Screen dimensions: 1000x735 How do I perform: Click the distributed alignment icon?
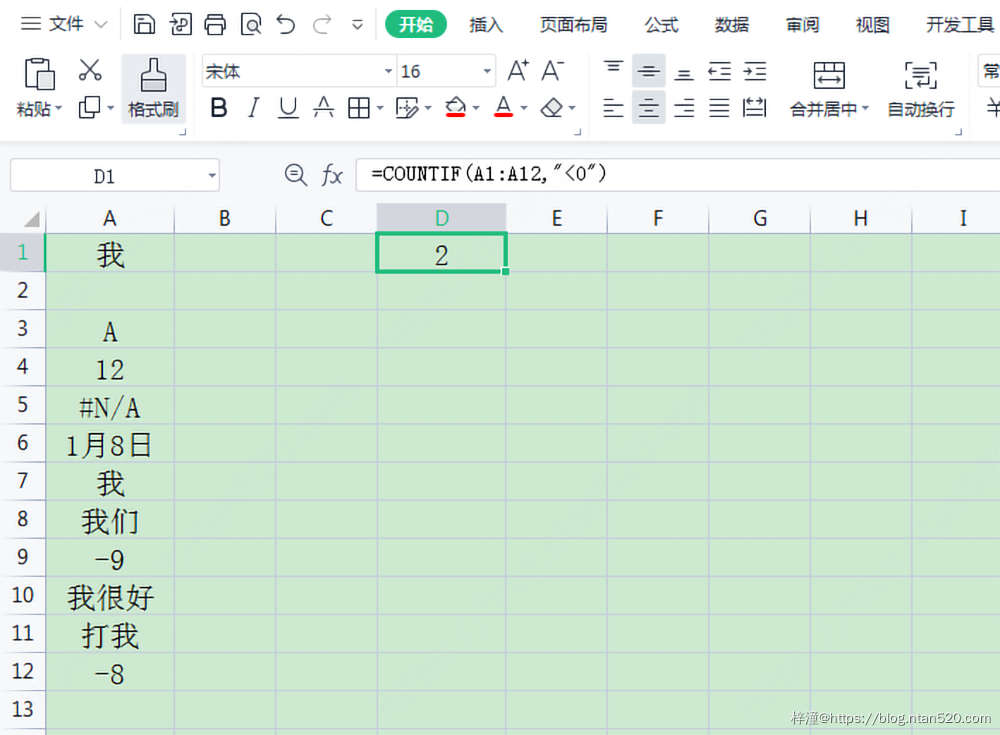coord(754,107)
